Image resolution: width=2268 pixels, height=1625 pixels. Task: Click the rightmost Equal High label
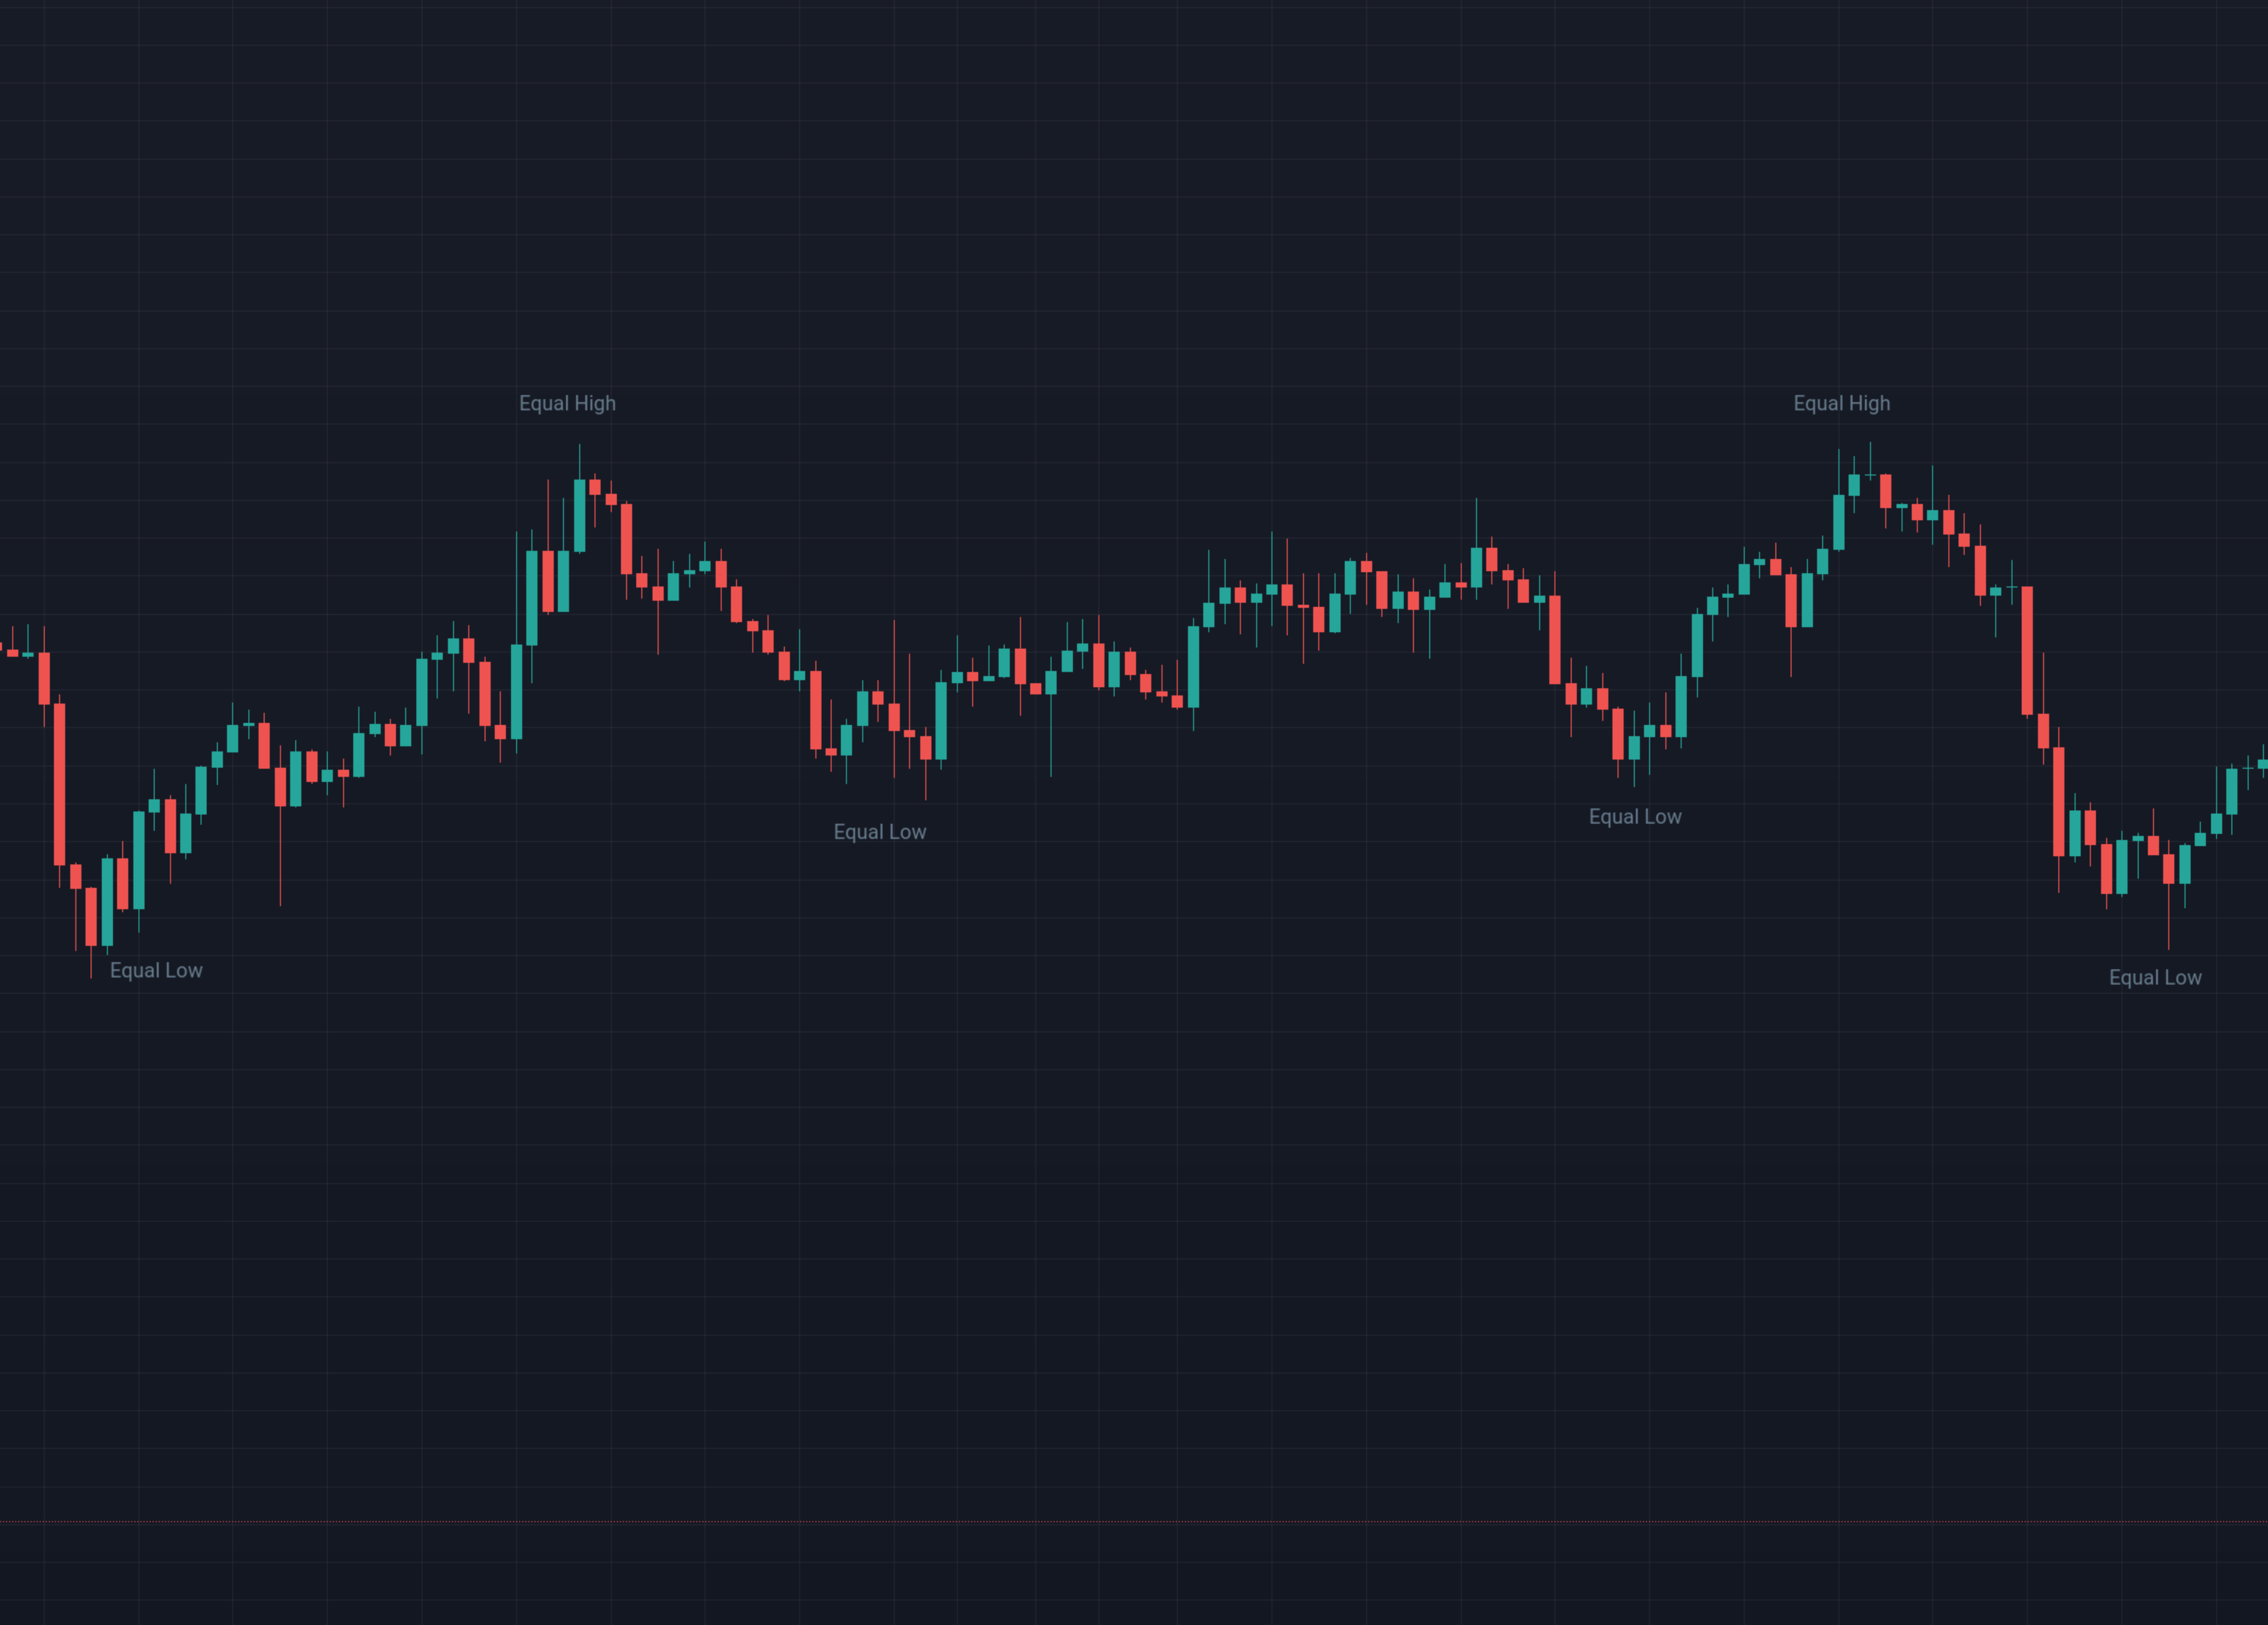click(1841, 403)
